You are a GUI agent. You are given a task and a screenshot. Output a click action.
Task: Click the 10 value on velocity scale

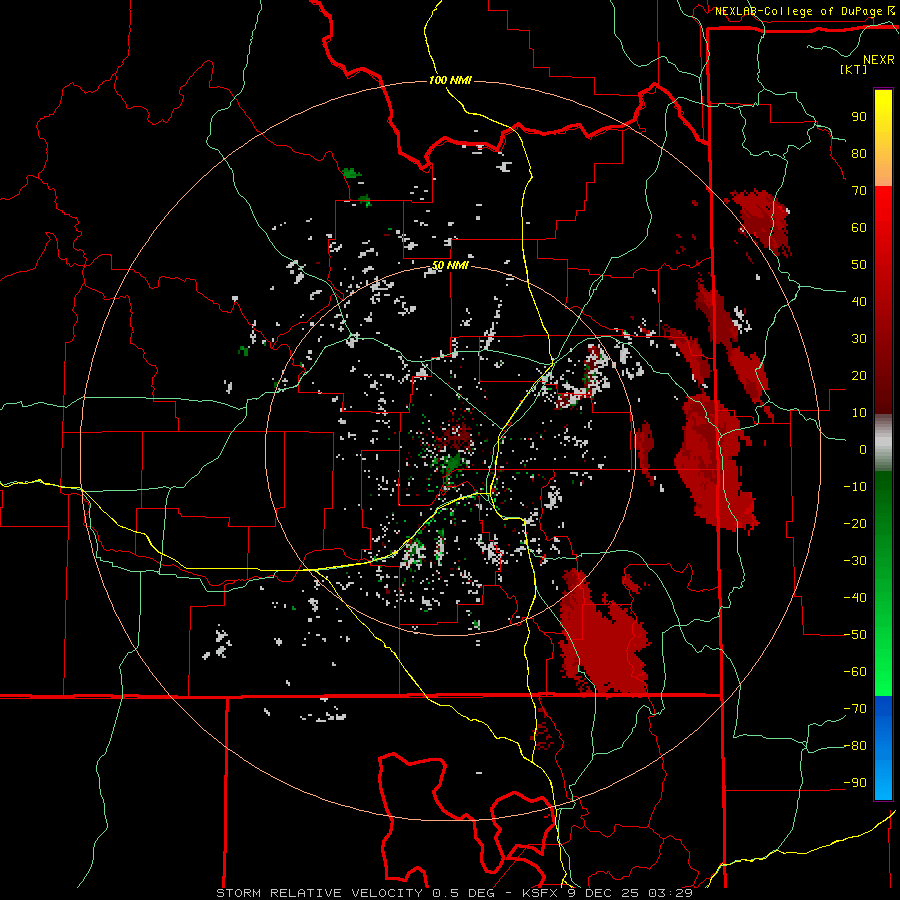859,413
